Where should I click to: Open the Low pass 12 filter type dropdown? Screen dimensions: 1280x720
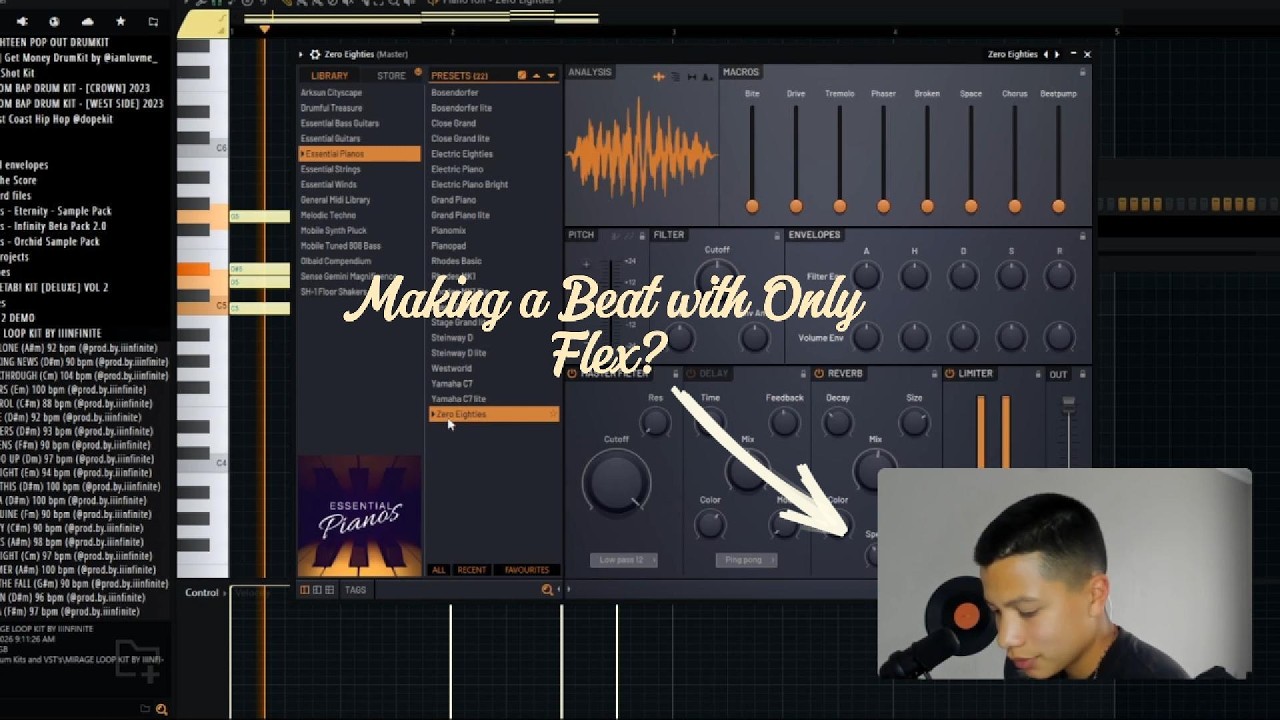click(623, 560)
